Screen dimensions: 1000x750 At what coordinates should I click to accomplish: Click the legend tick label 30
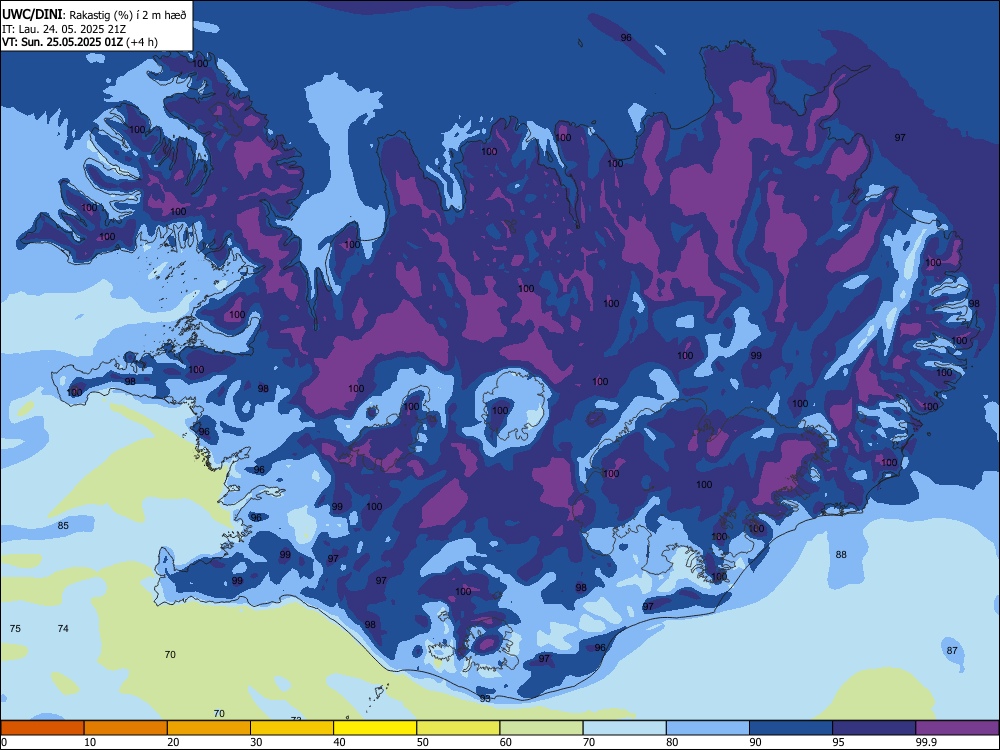(256, 742)
